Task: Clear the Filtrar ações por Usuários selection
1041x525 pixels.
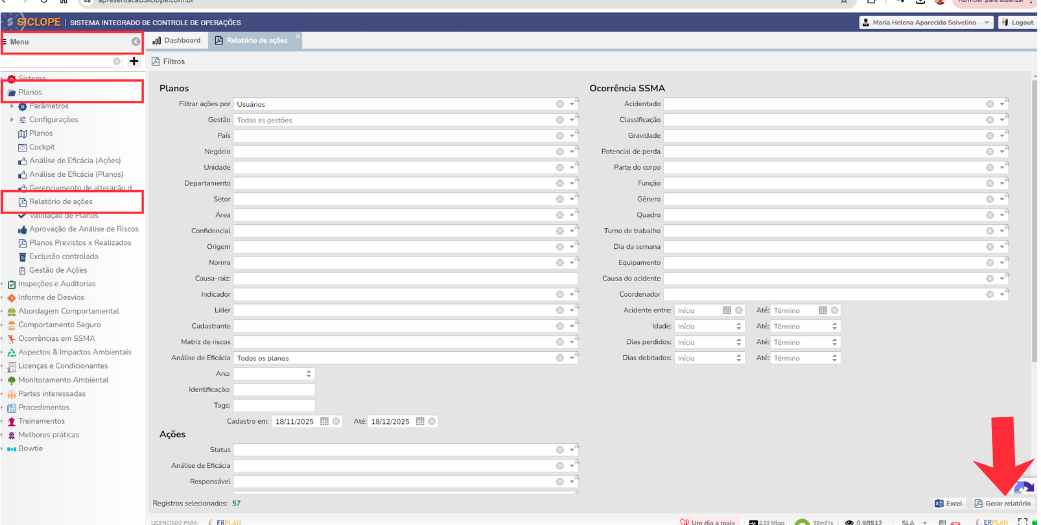Action: (x=560, y=104)
